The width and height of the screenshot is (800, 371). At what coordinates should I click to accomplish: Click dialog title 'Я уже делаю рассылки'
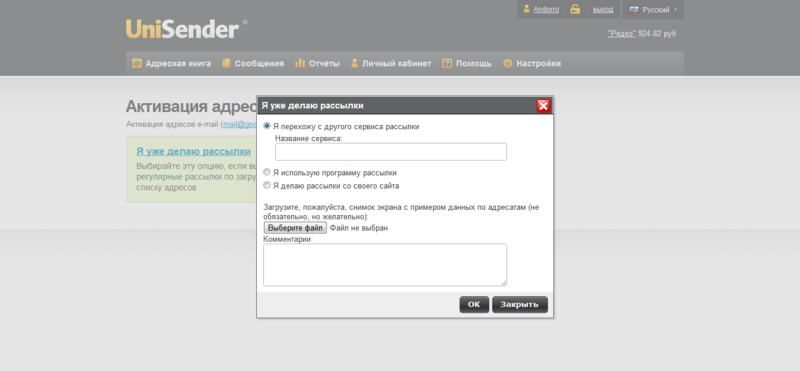(x=312, y=106)
